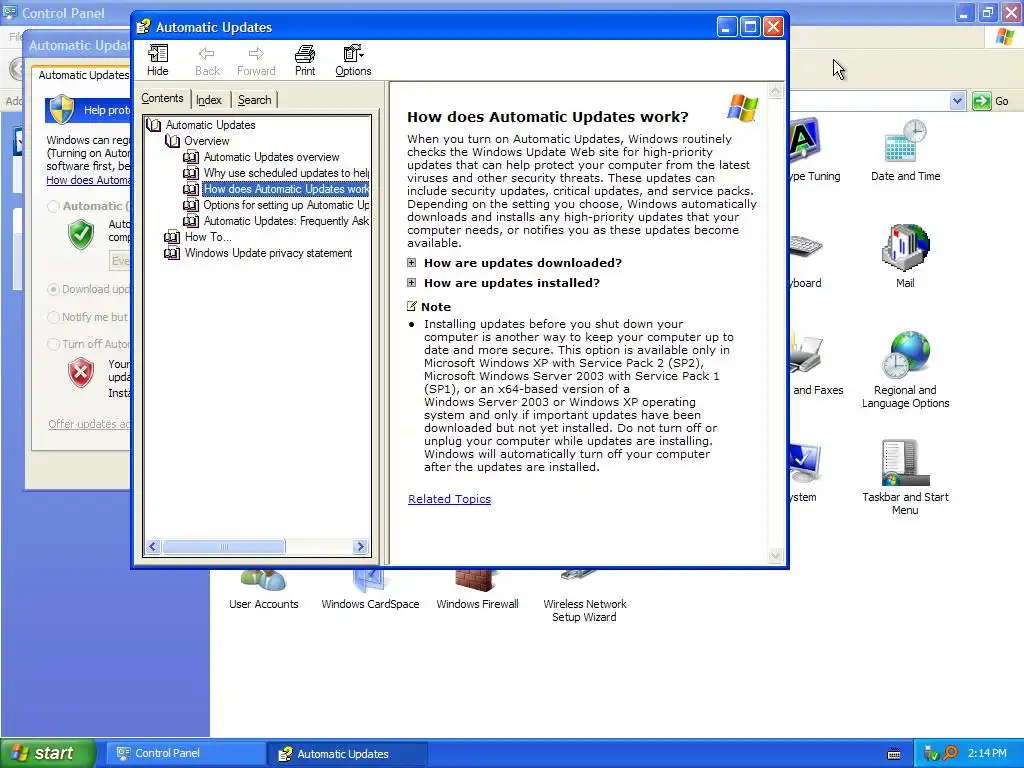Click the Windows Update privacy statement page icon
The height and width of the screenshot is (768, 1024).
coord(172,253)
